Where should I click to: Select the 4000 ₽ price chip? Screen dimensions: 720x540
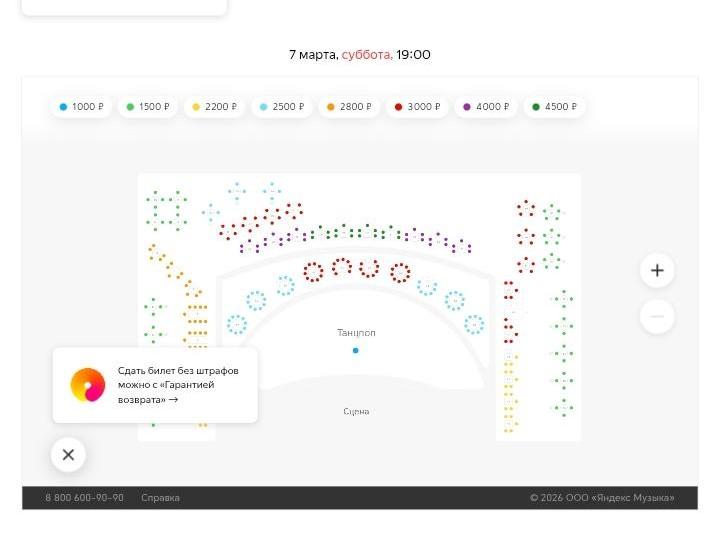click(485, 107)
